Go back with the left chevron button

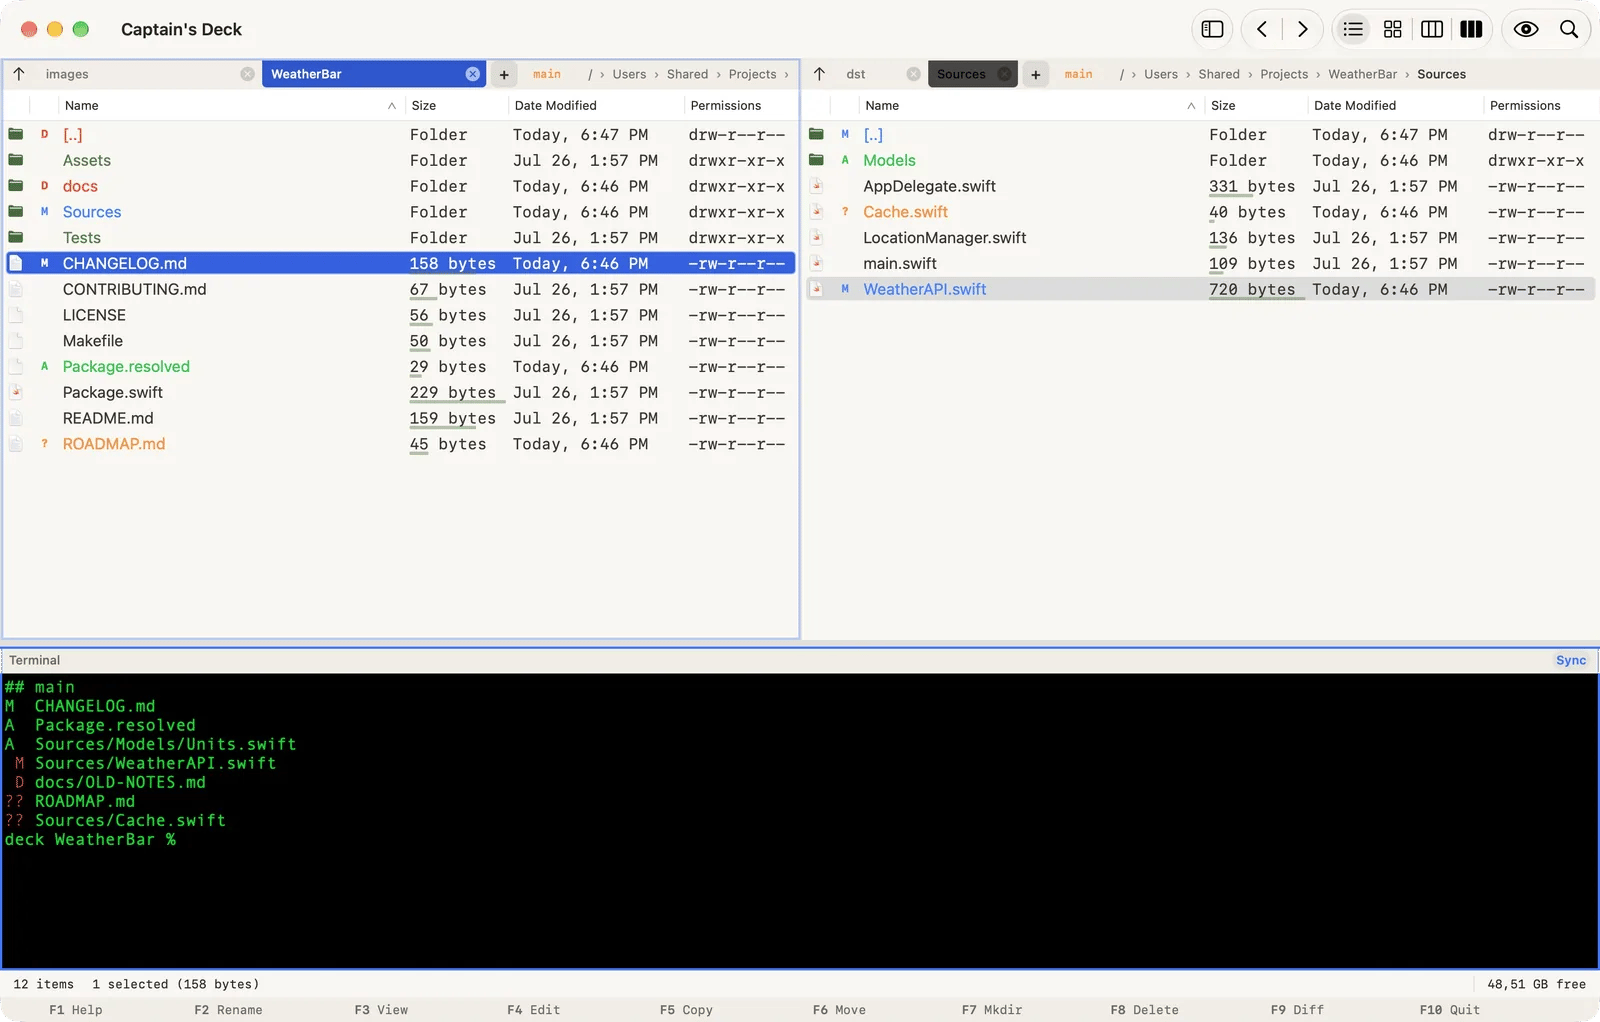coord(1262,29)
